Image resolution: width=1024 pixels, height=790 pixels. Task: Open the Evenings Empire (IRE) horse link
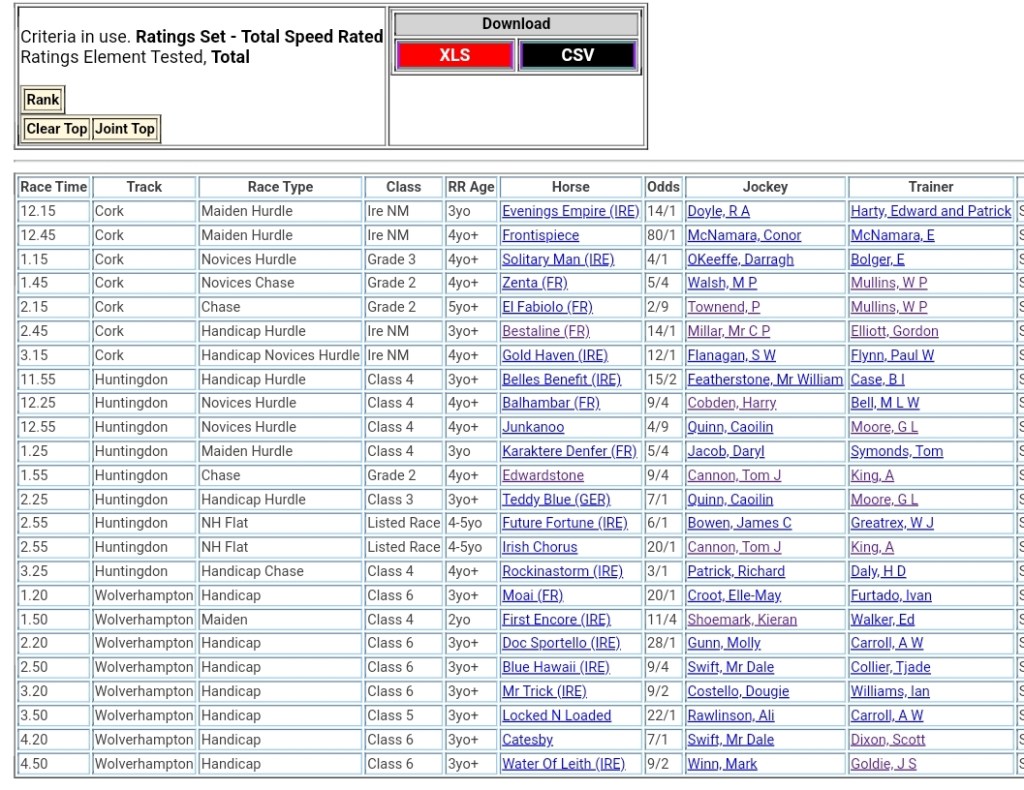(570, 211)
